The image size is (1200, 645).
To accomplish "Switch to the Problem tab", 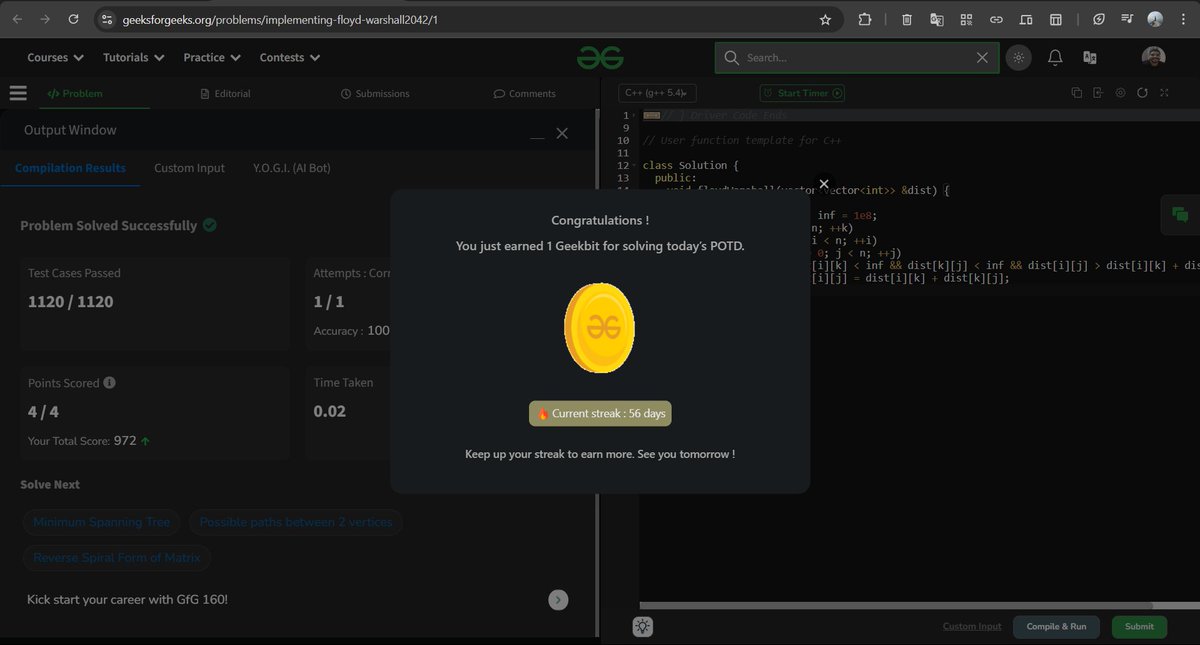I will [x=75, y=94].
